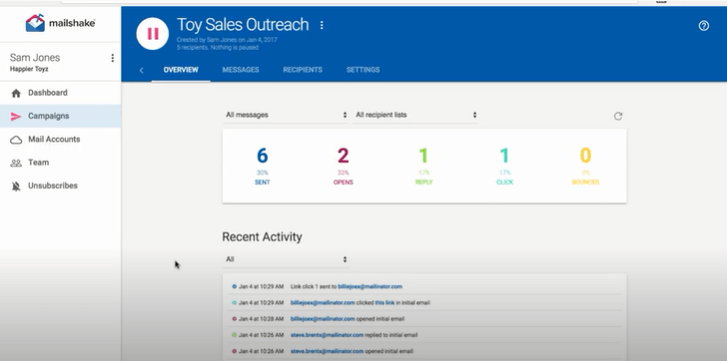Click the 'this link' hyperlink in activity
This screenshot has width=727, height=361.
pos(385,303)
